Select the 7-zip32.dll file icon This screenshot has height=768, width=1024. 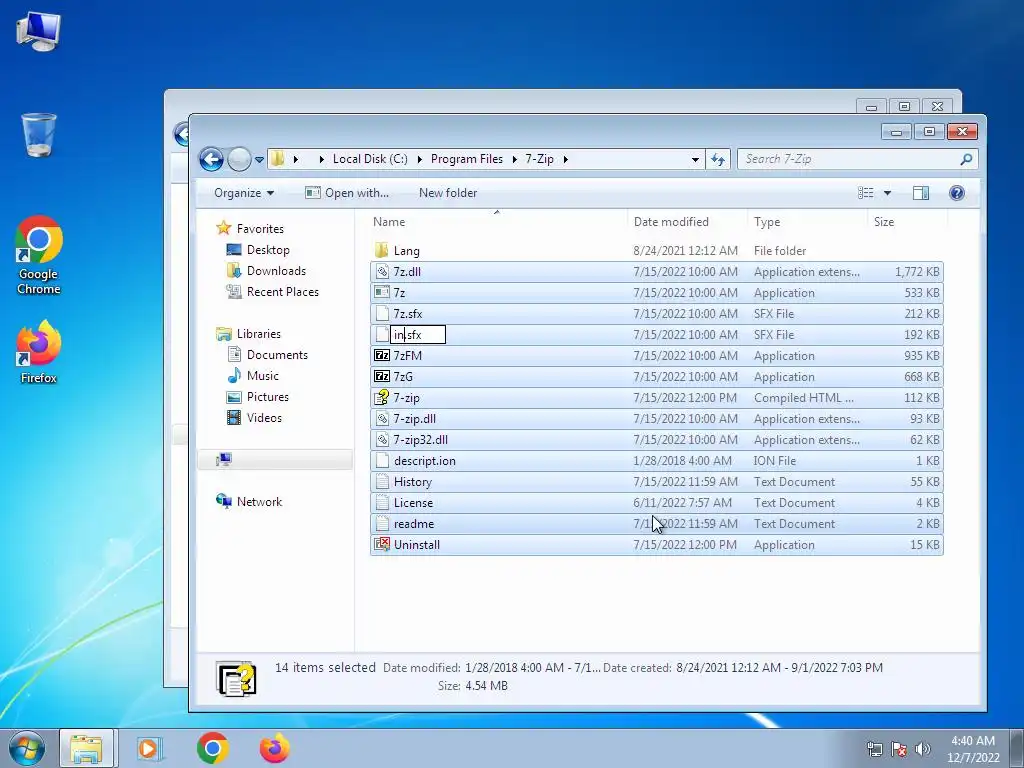pos(382,440)
